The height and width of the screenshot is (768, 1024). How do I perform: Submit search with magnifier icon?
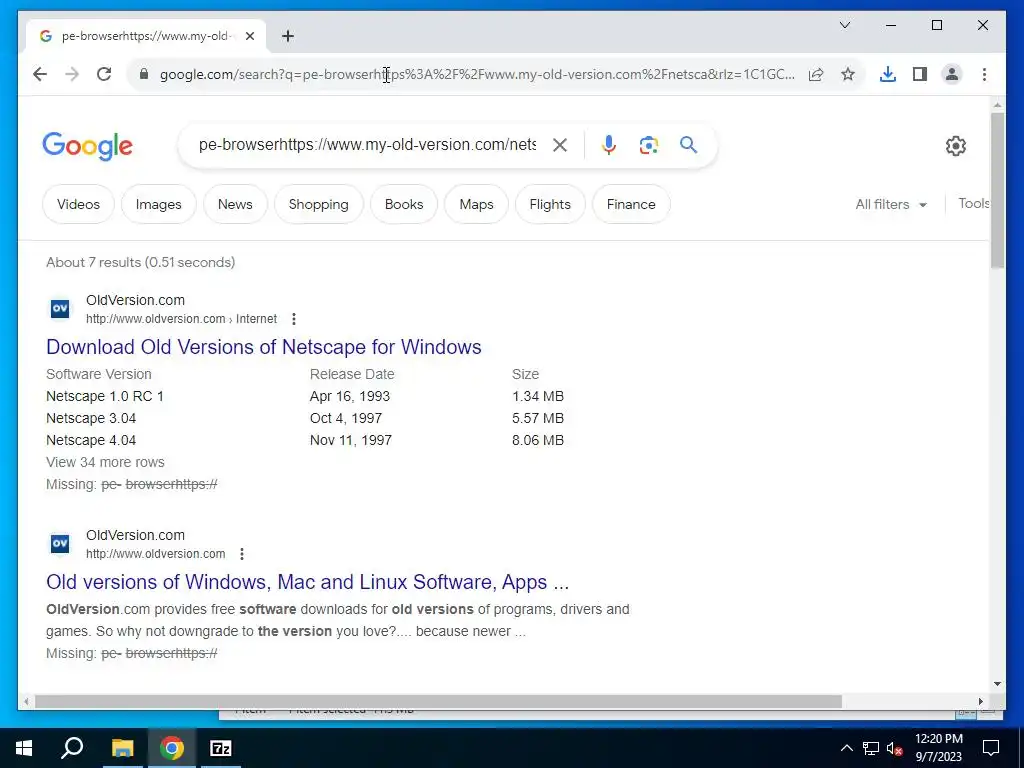tap(688, 145)
